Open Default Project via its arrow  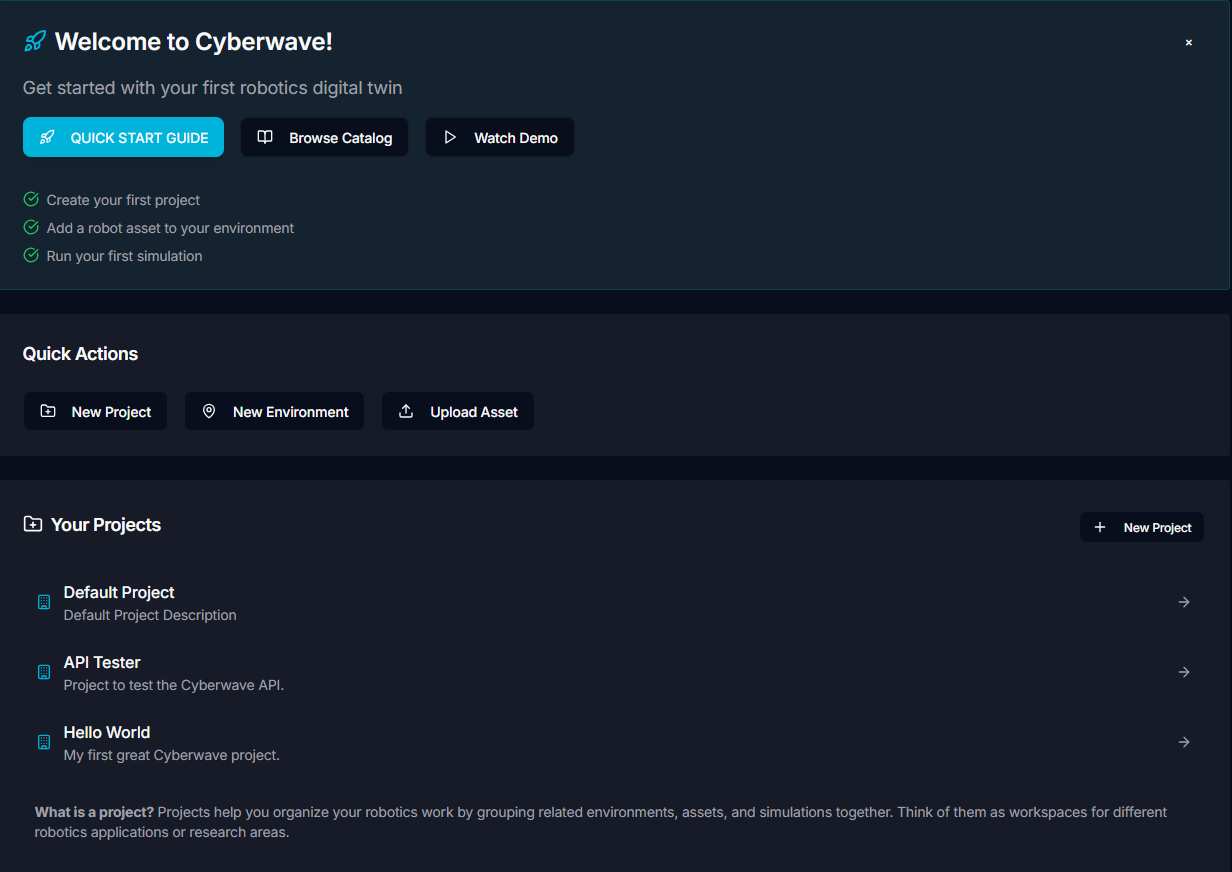point(1184,602)
